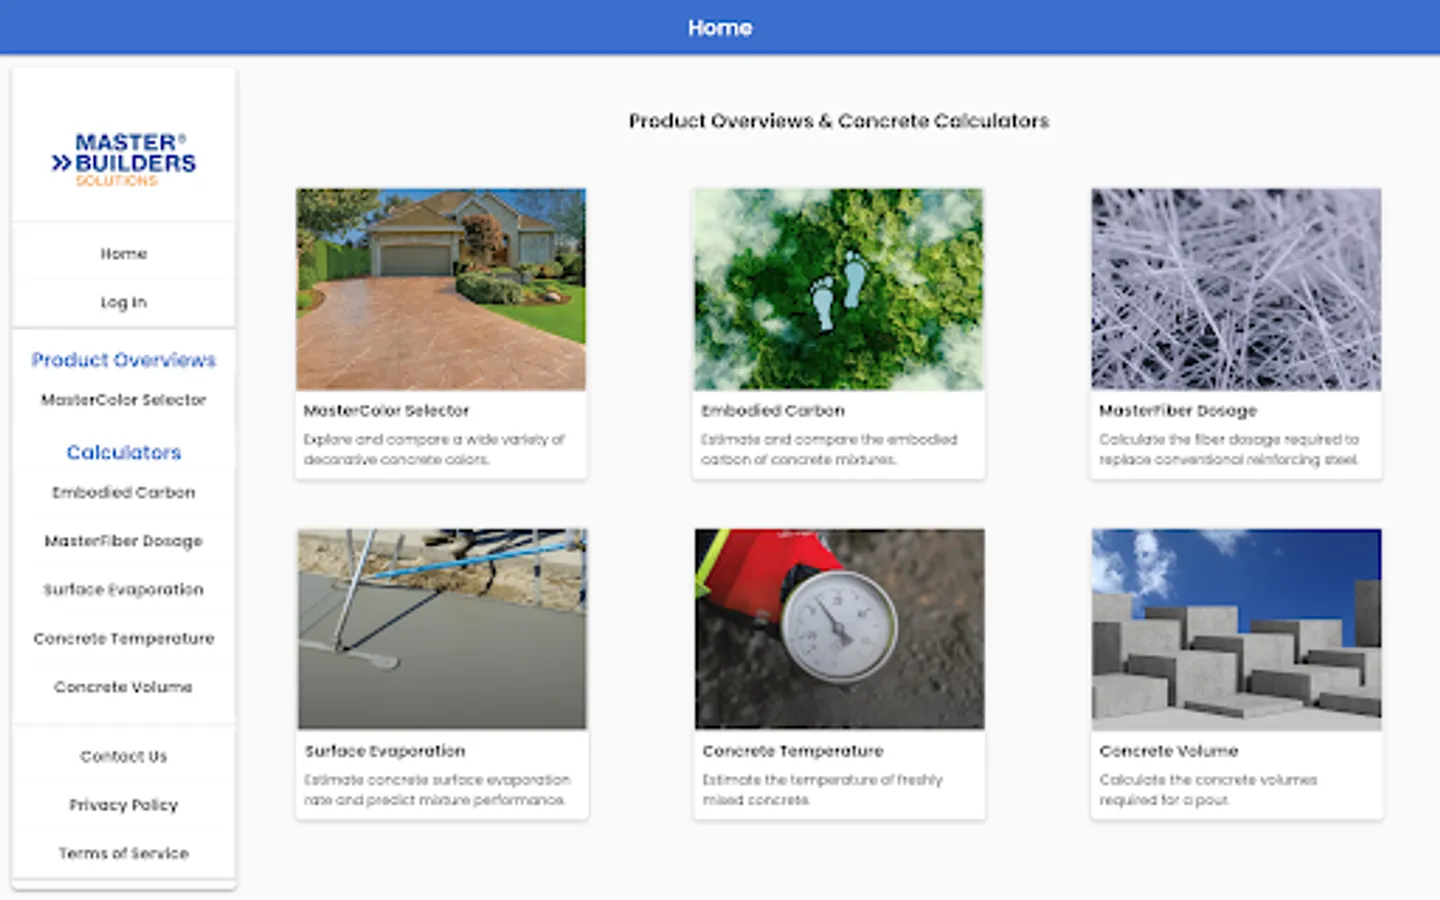Click the Home title in top bar
Screen dimensions: 1440x900
coord(720,28)
